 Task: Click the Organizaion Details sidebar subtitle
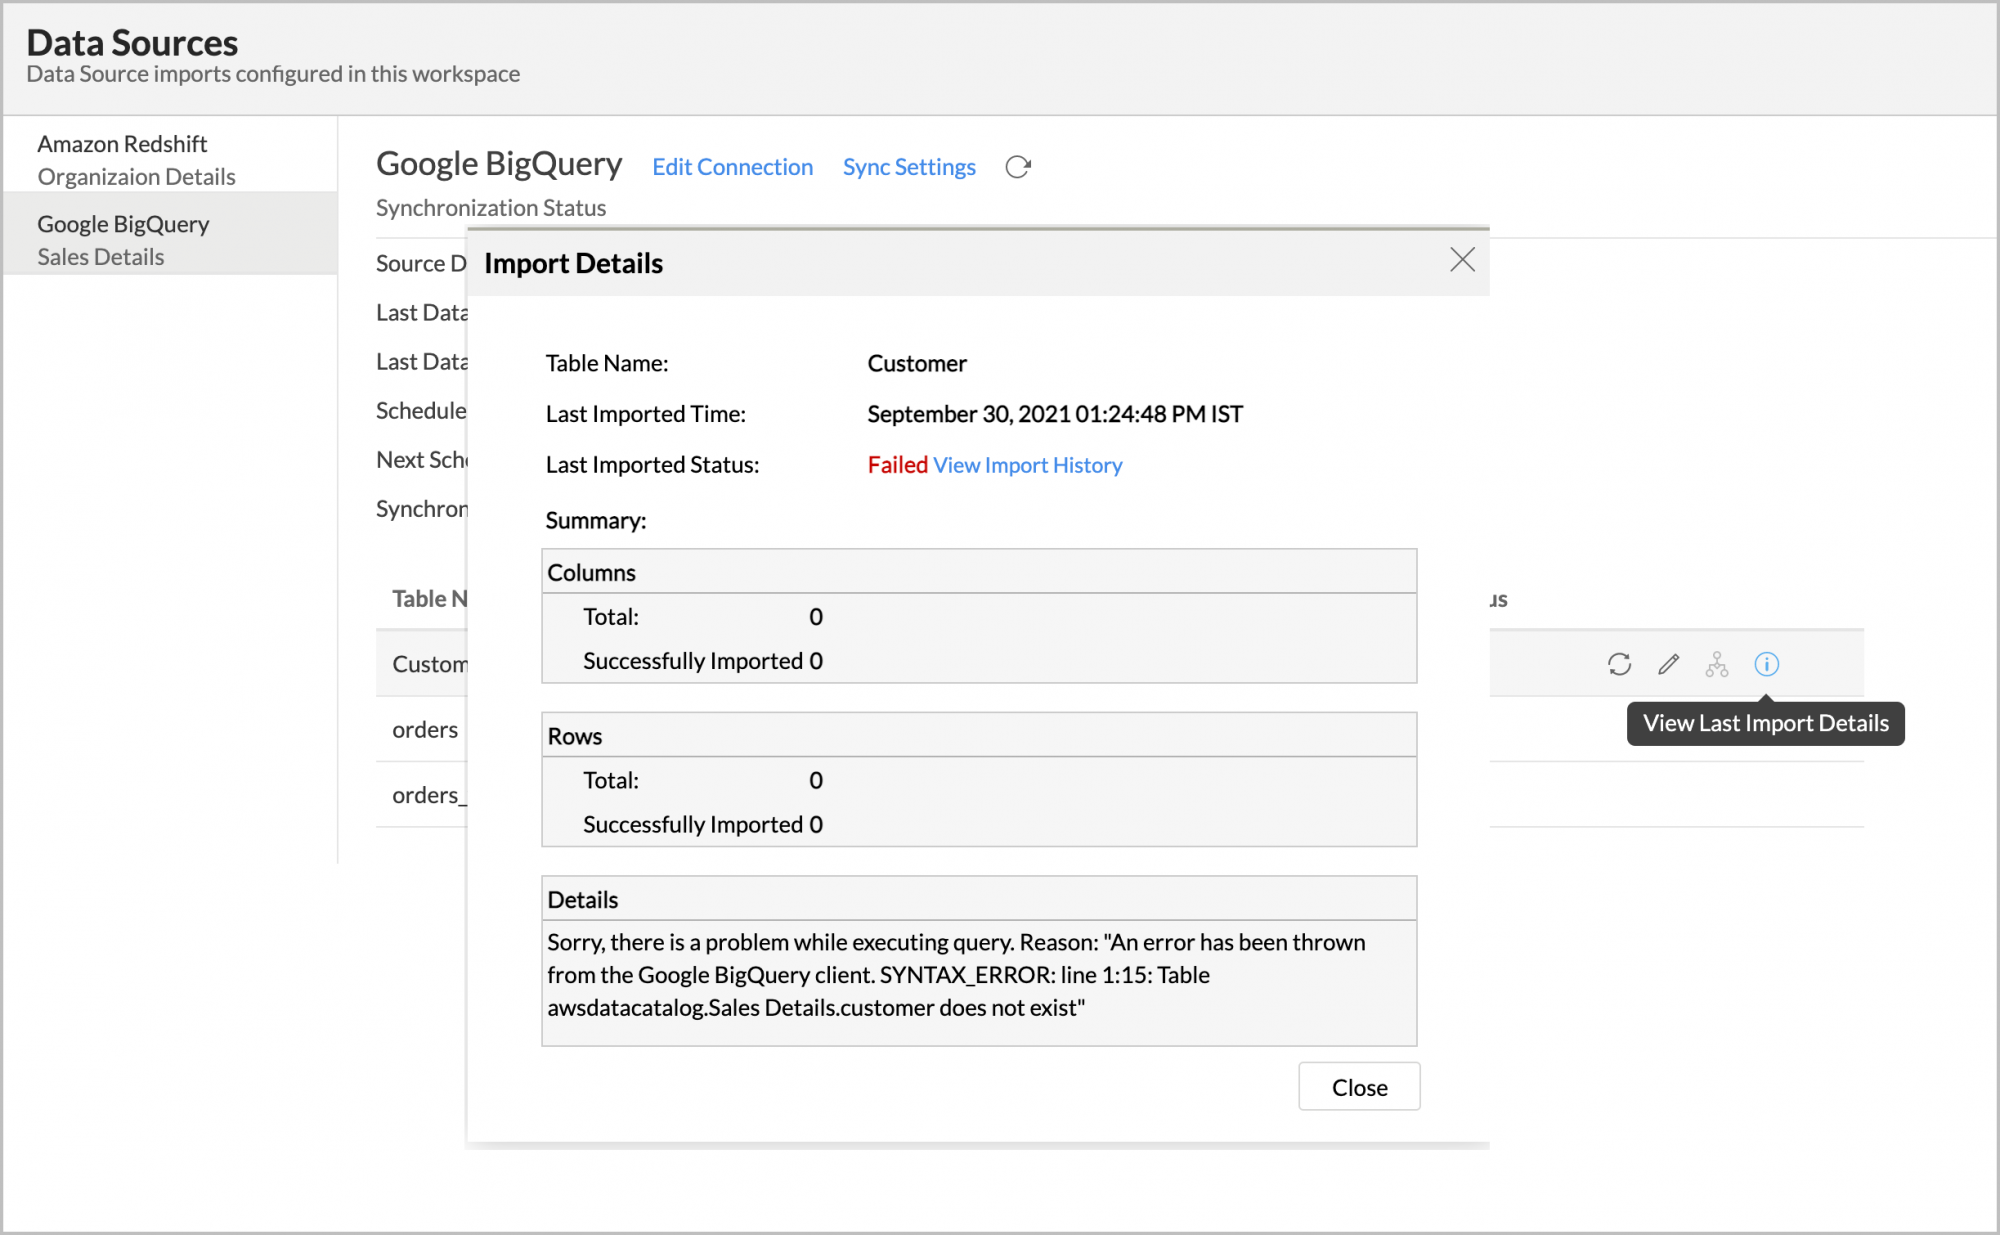[x=136, y=177]
